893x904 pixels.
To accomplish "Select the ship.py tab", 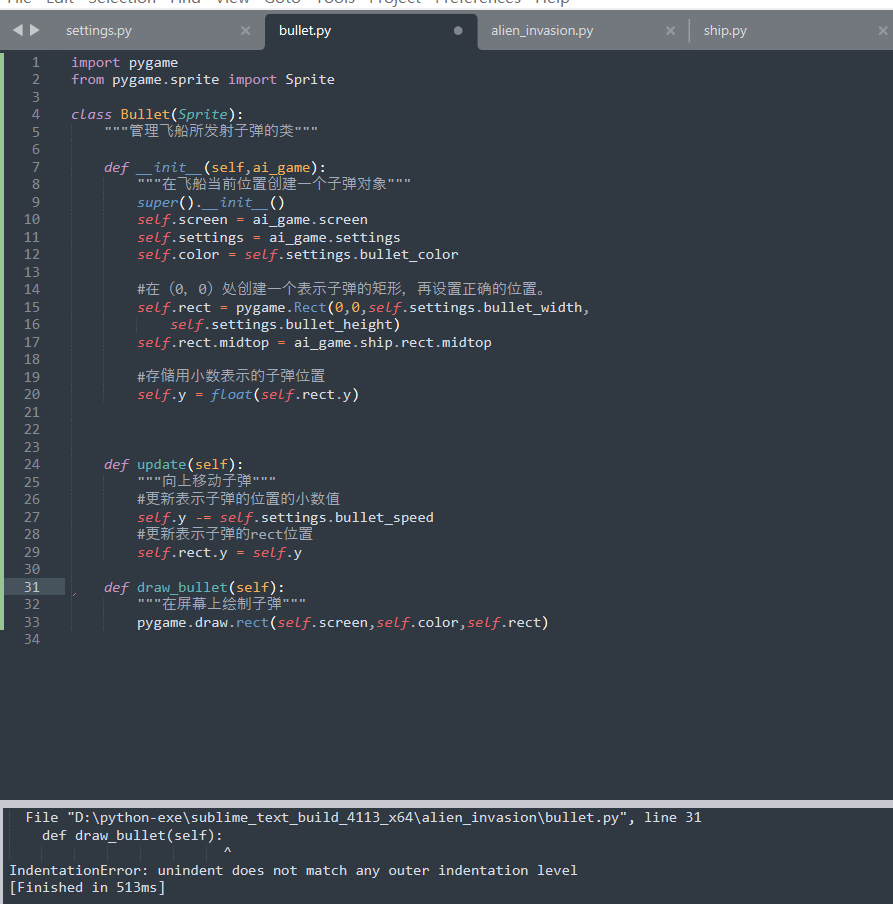I will 724,31.
